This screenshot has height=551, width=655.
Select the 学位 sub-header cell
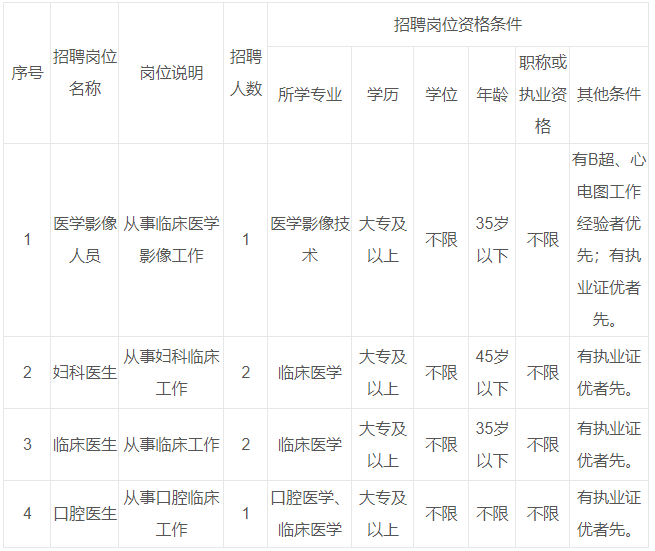pos(442,95)
